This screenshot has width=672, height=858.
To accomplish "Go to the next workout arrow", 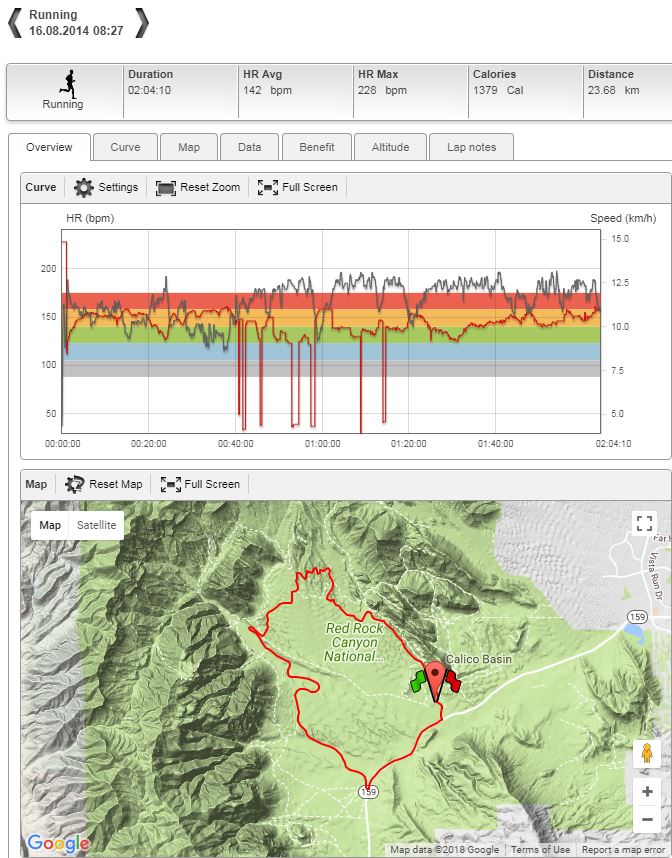I will [x=142, y=22].
